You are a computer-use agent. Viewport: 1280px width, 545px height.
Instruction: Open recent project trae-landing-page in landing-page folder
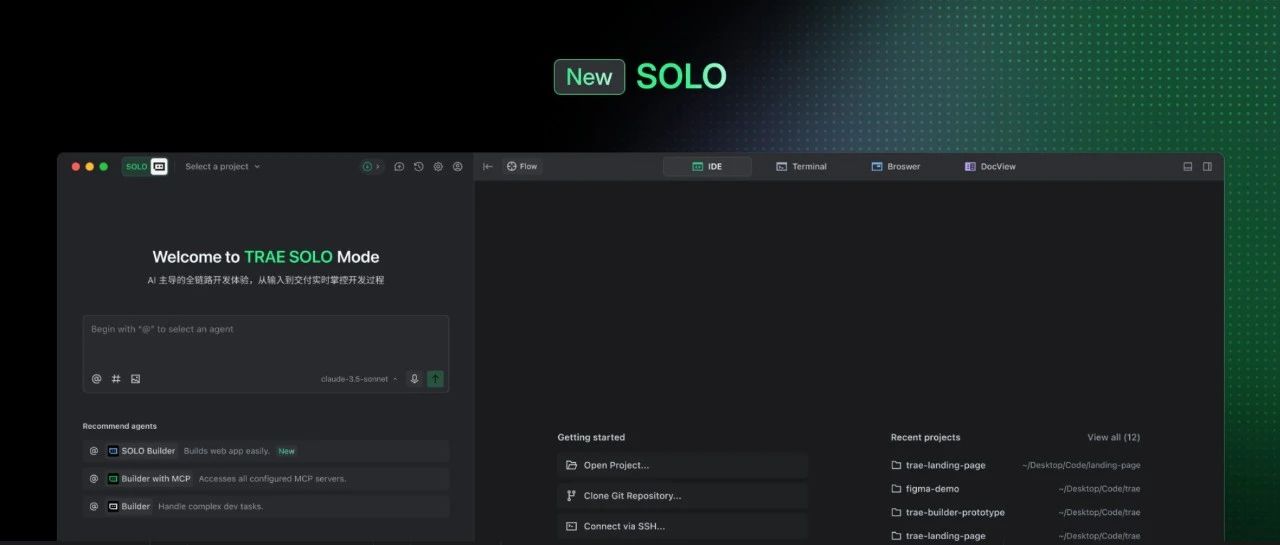click(x=1015, y=465)
